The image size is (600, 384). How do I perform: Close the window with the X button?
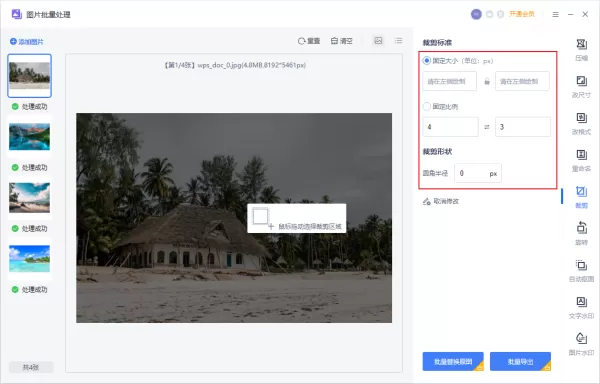click(x=585, y=14)
